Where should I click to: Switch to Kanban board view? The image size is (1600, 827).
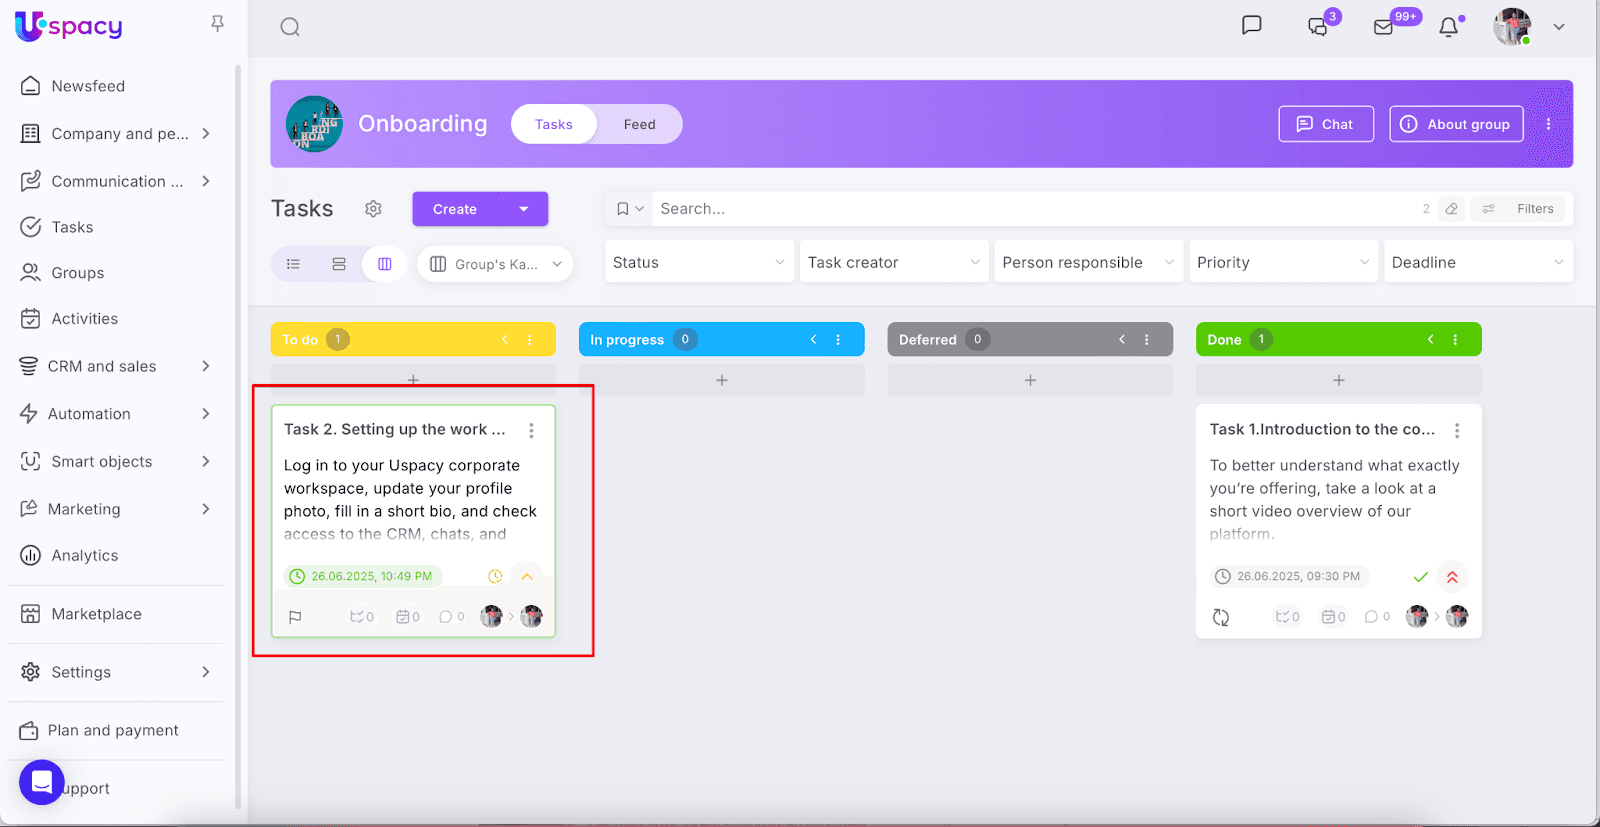[x=385, y=264]
